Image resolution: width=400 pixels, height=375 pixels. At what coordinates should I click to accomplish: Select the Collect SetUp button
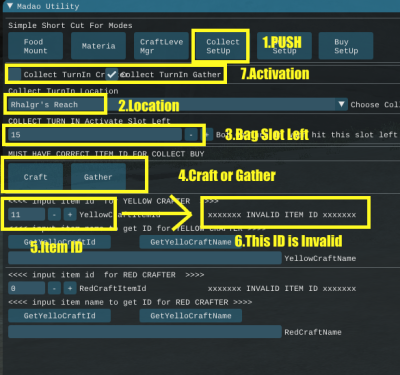[222, 46]
